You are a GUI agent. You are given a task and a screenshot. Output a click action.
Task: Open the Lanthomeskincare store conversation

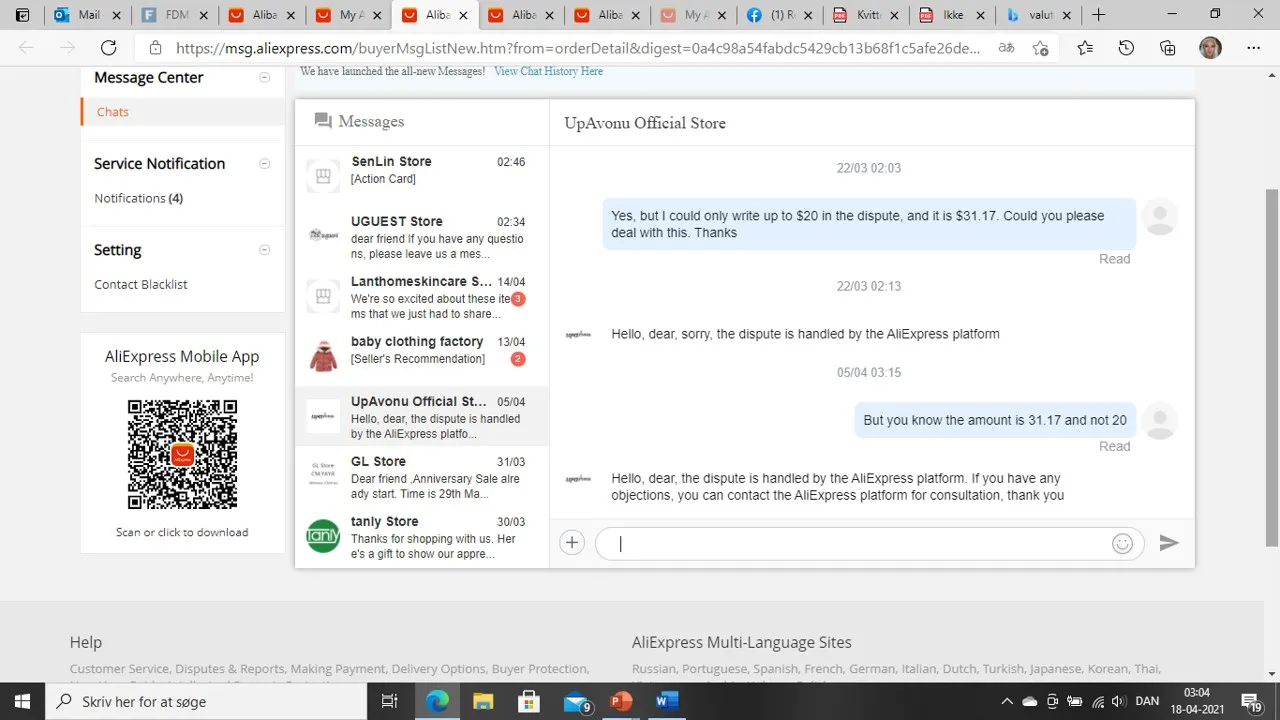(x=422, y=296)
